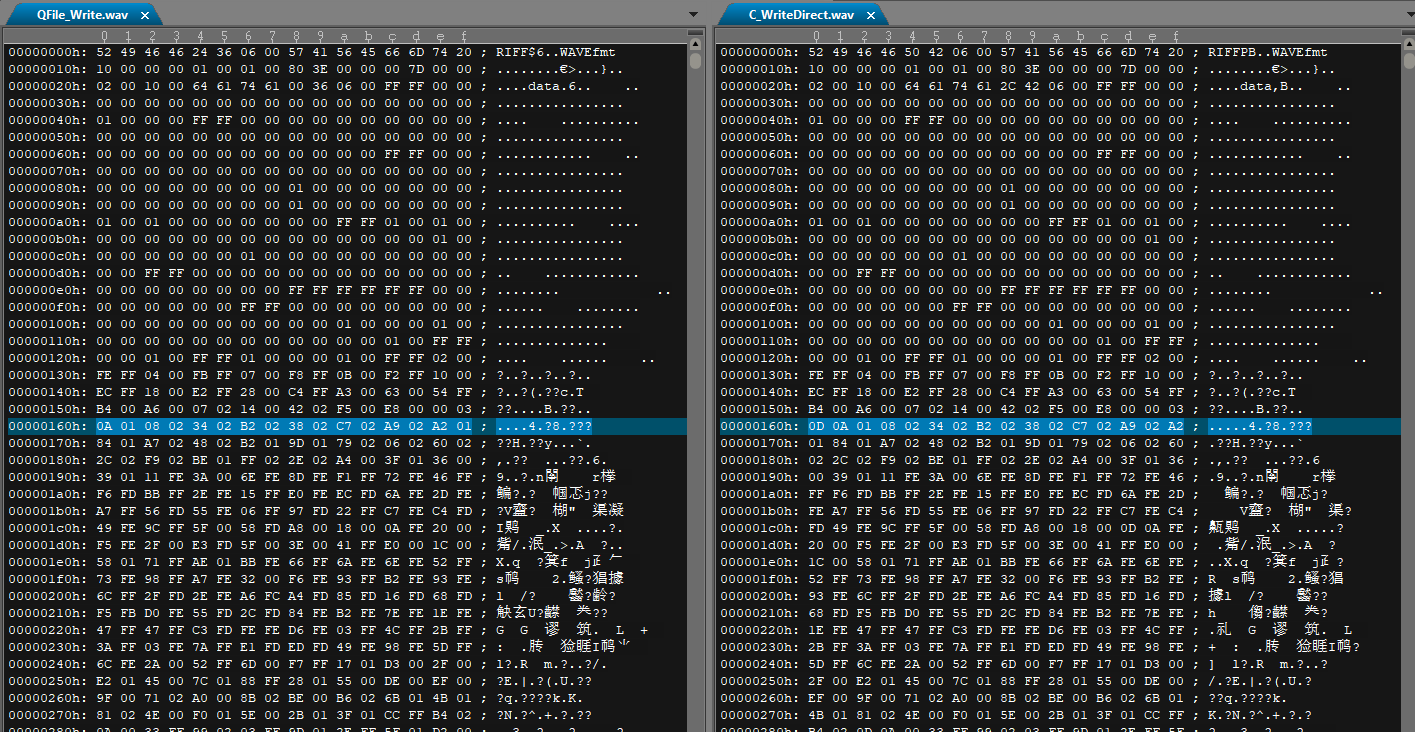Screen dimensions: 1415x732
Task: Click ASCII text 'RIFF$6..WAVEfmt' in left pane
Action: click(x=555, y=52)
